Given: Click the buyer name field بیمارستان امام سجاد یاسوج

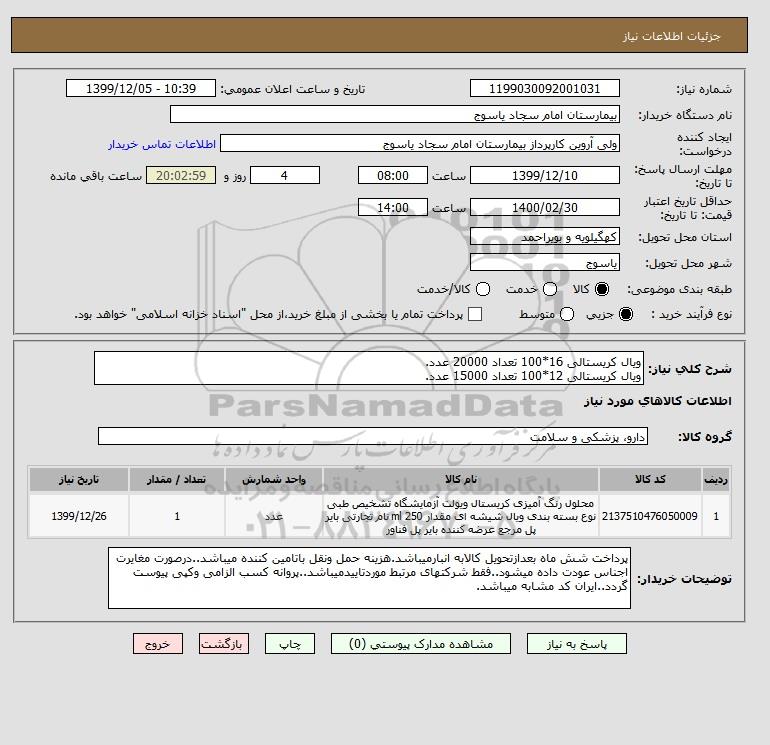Looking at the screenshot, I should click(x=395, y=114).
